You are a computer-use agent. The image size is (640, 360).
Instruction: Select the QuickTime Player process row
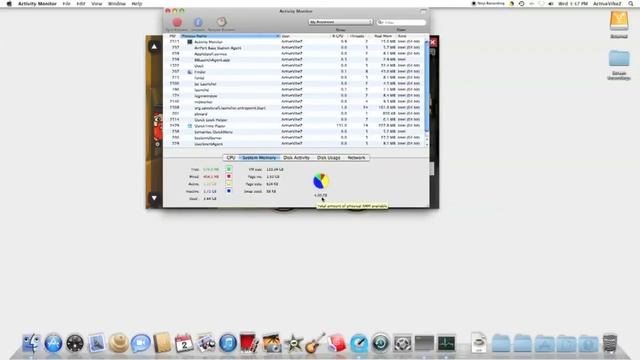(x=294, y=126)
